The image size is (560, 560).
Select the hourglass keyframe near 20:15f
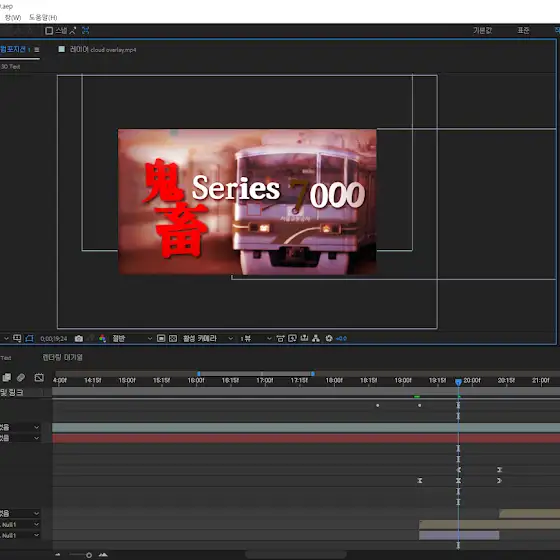[x=499, y=470]
